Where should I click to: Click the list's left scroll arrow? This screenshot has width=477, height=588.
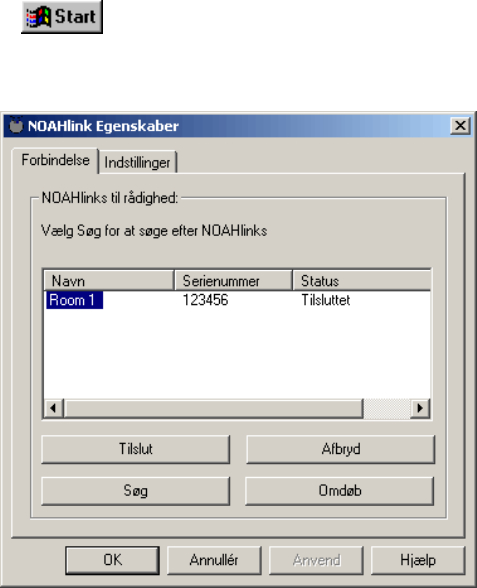click(x=54, y=408)
